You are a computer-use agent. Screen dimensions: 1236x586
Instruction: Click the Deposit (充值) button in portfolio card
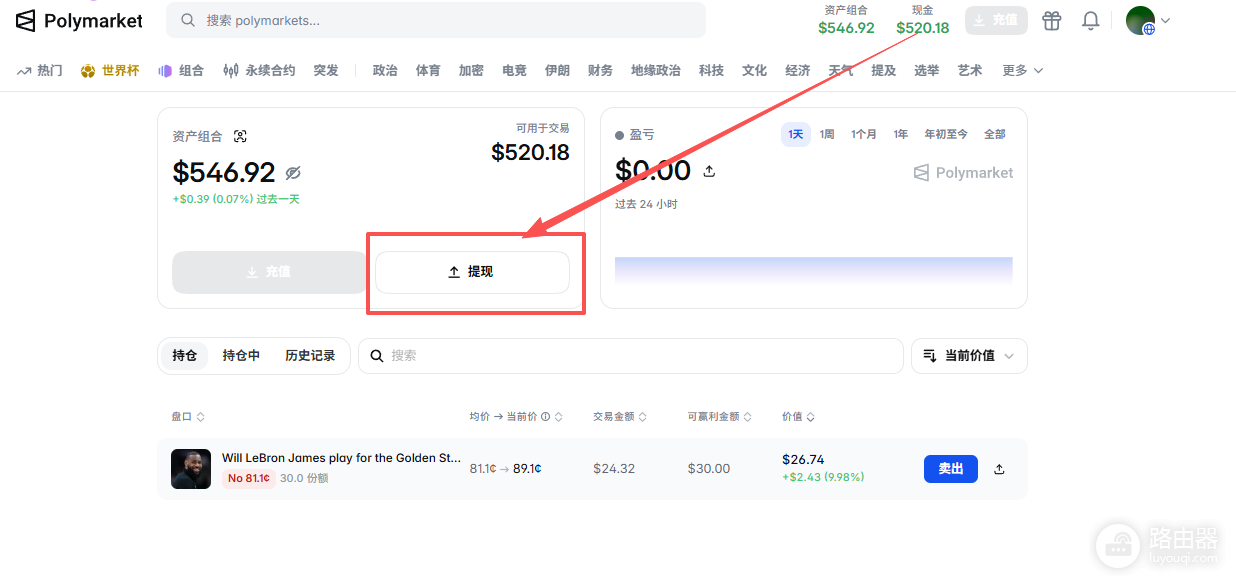[269, 272]
